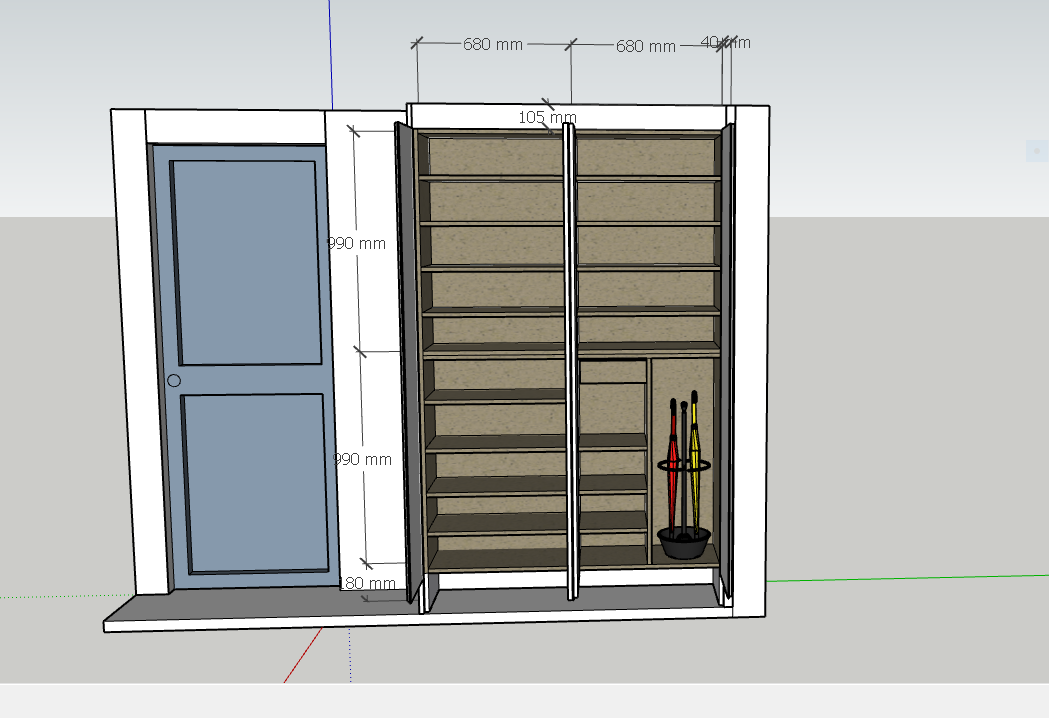The height and width of the screenshot is (718, 1049).
Task: Pick the blue vertical axis line
Action: click(331, 55)
